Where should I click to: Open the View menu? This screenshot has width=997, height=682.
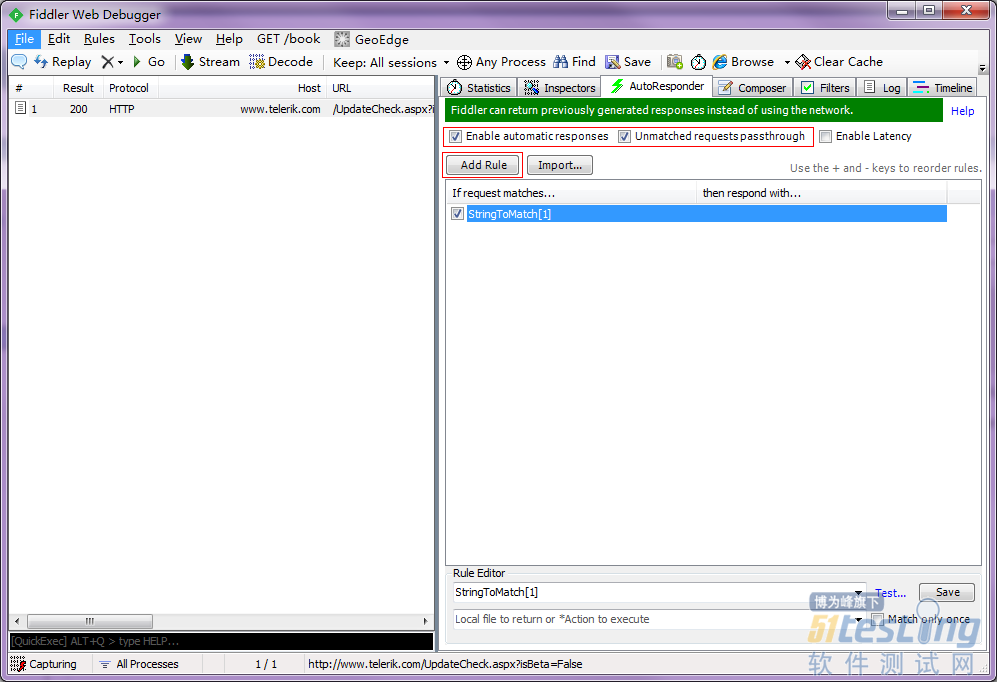tap(188, 39)
